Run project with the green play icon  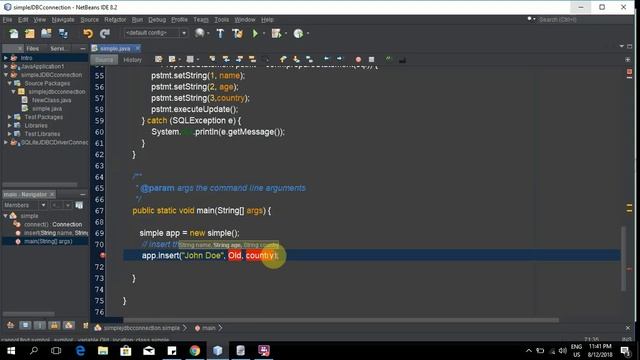pos(256,33)
